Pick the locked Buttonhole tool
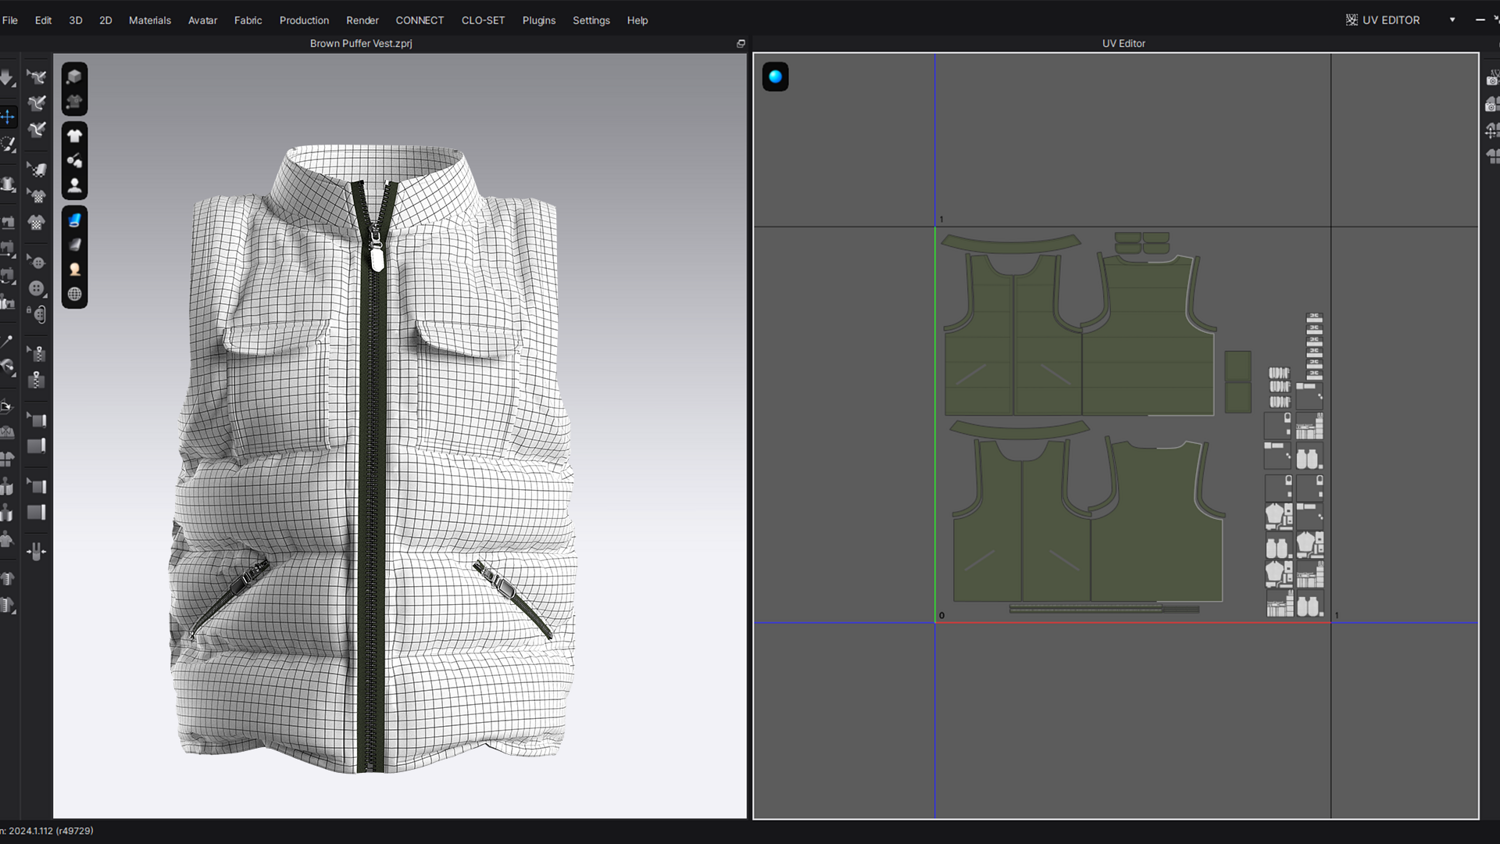 pyautogui.click(x=37, y=314)
